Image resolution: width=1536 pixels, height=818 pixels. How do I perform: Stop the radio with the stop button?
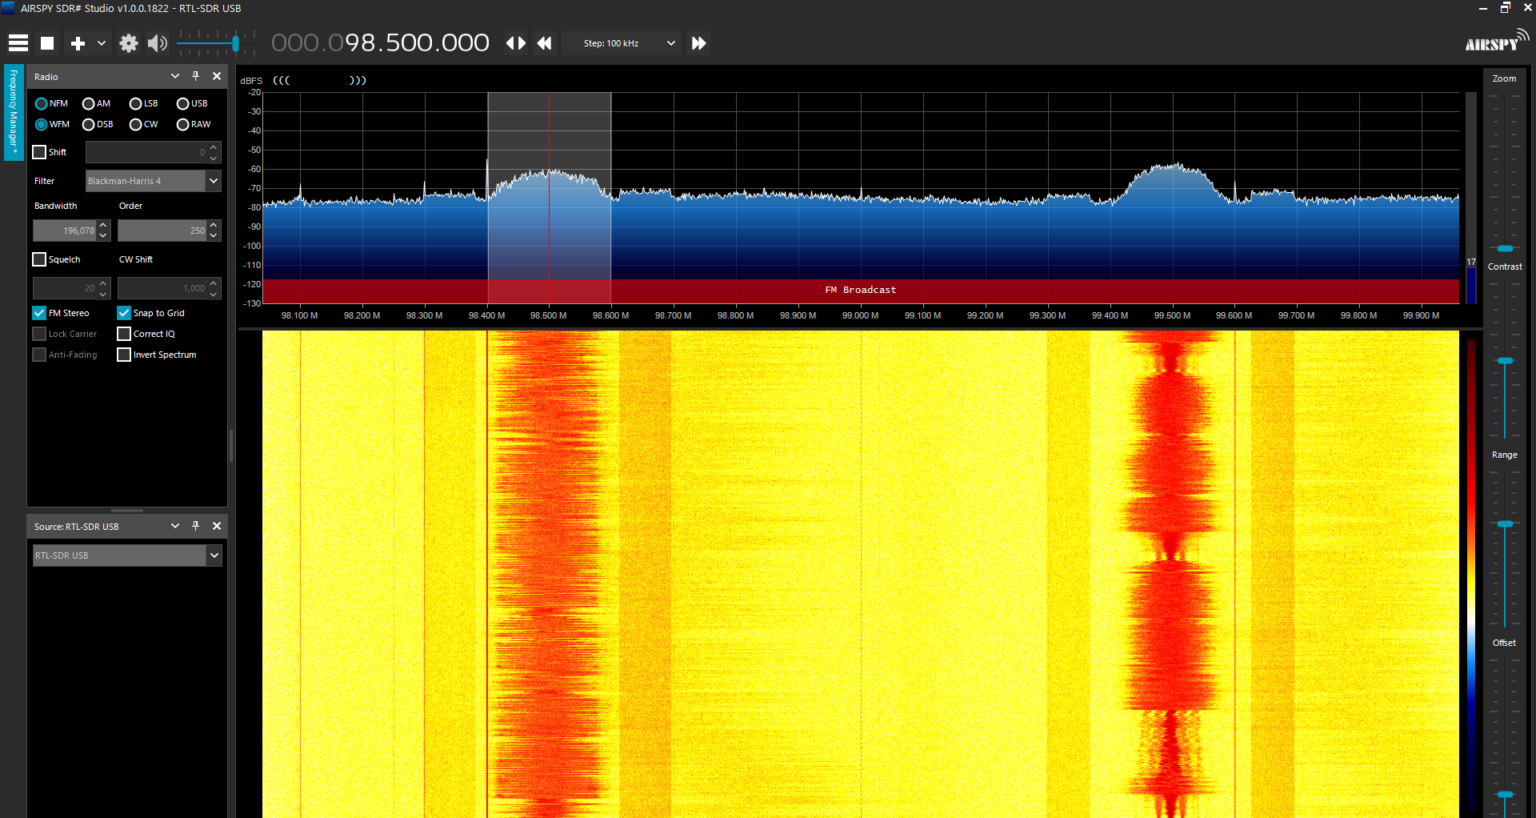coord(47,43)
